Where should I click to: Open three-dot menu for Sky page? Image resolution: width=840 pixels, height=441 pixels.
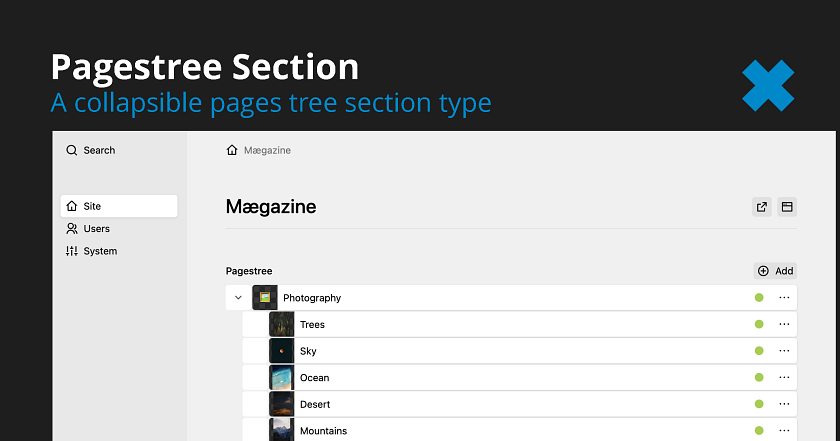point(784,351)
